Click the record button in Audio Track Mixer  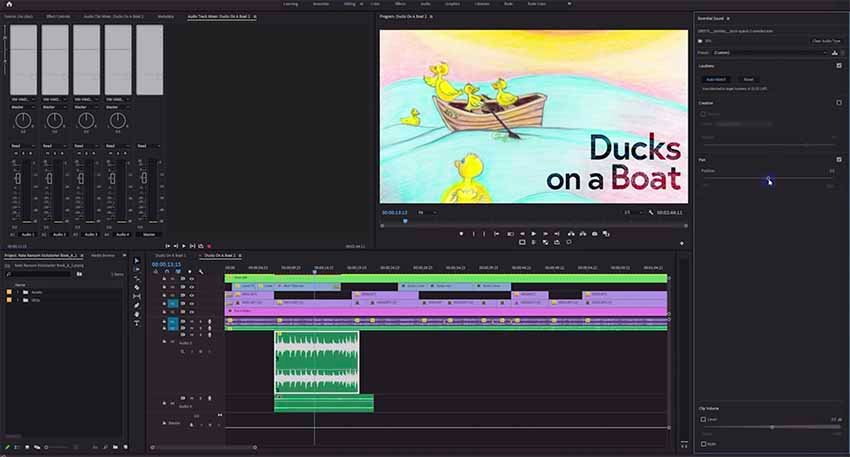click(x=209, y=246)
